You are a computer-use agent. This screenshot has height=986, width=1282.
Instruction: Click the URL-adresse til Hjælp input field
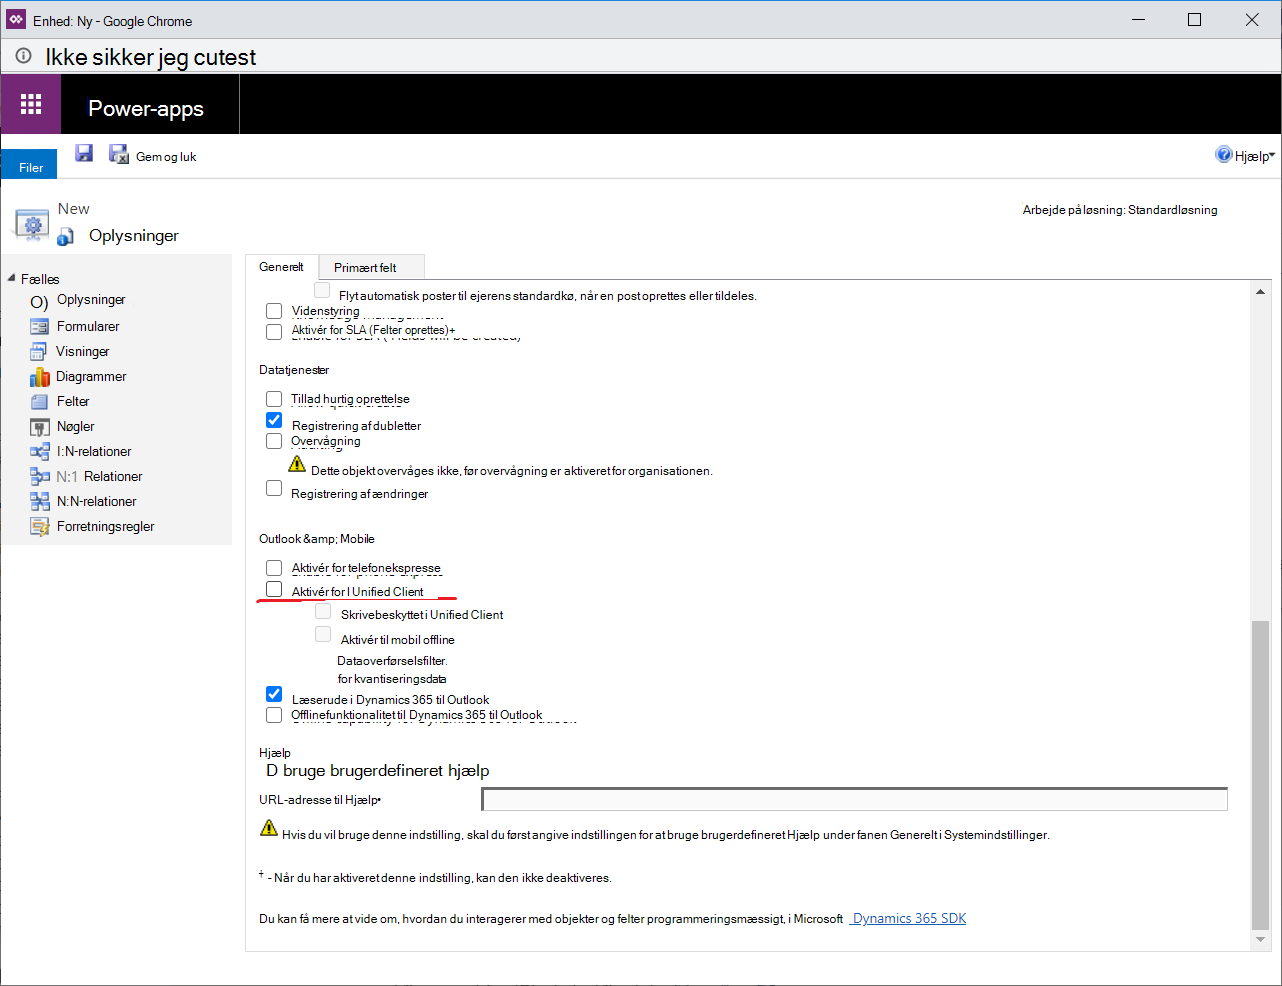tap(854, 799)
